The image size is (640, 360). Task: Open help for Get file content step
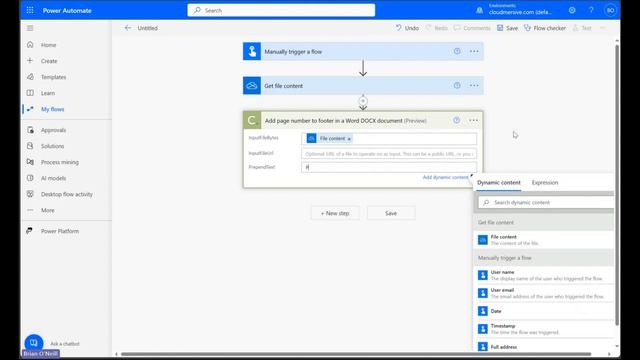pos(457,85)
